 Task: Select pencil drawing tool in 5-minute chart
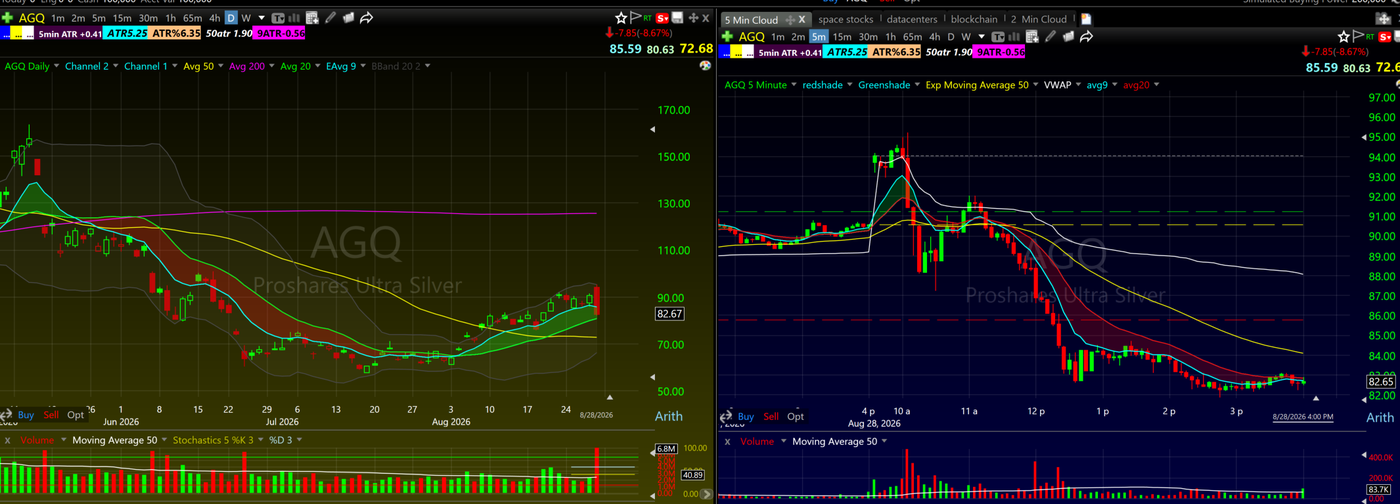[x=1050, y=37]
